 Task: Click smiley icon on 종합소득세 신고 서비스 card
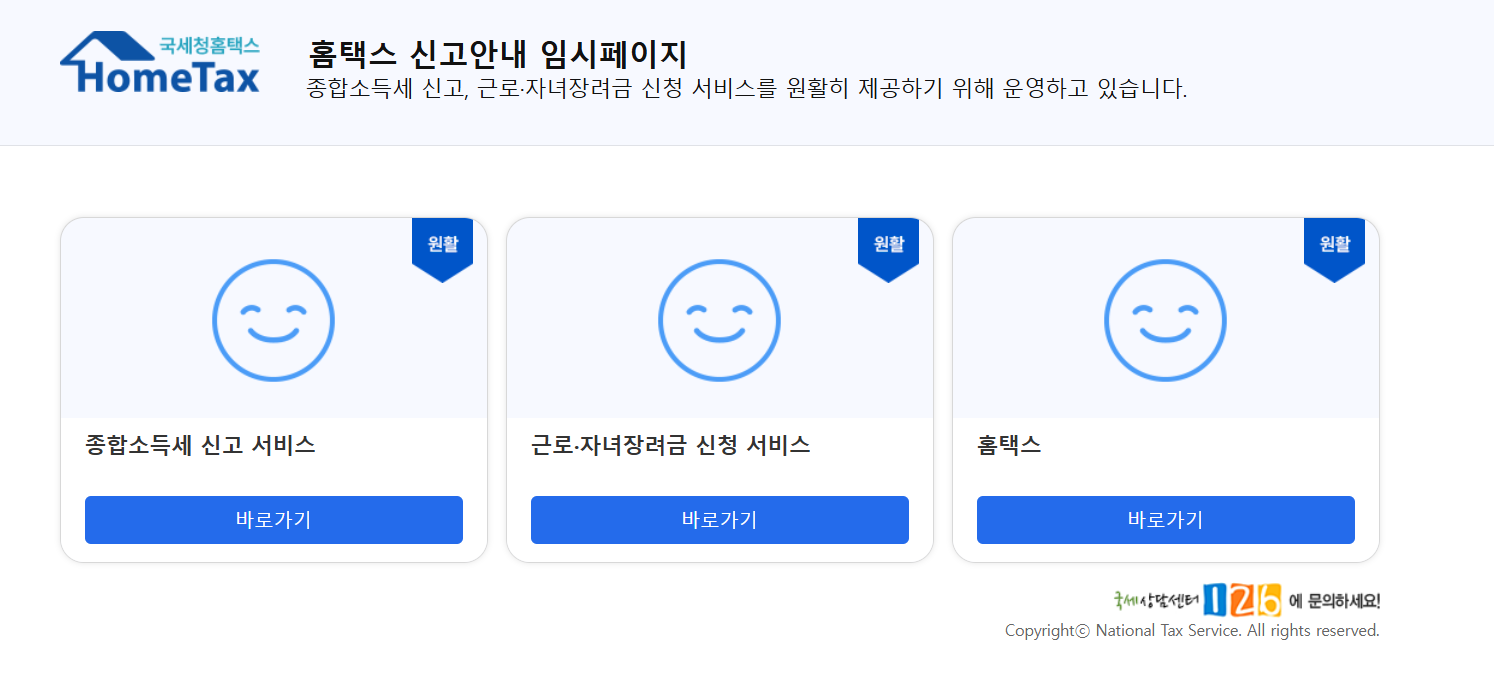[x=273, y=320]
